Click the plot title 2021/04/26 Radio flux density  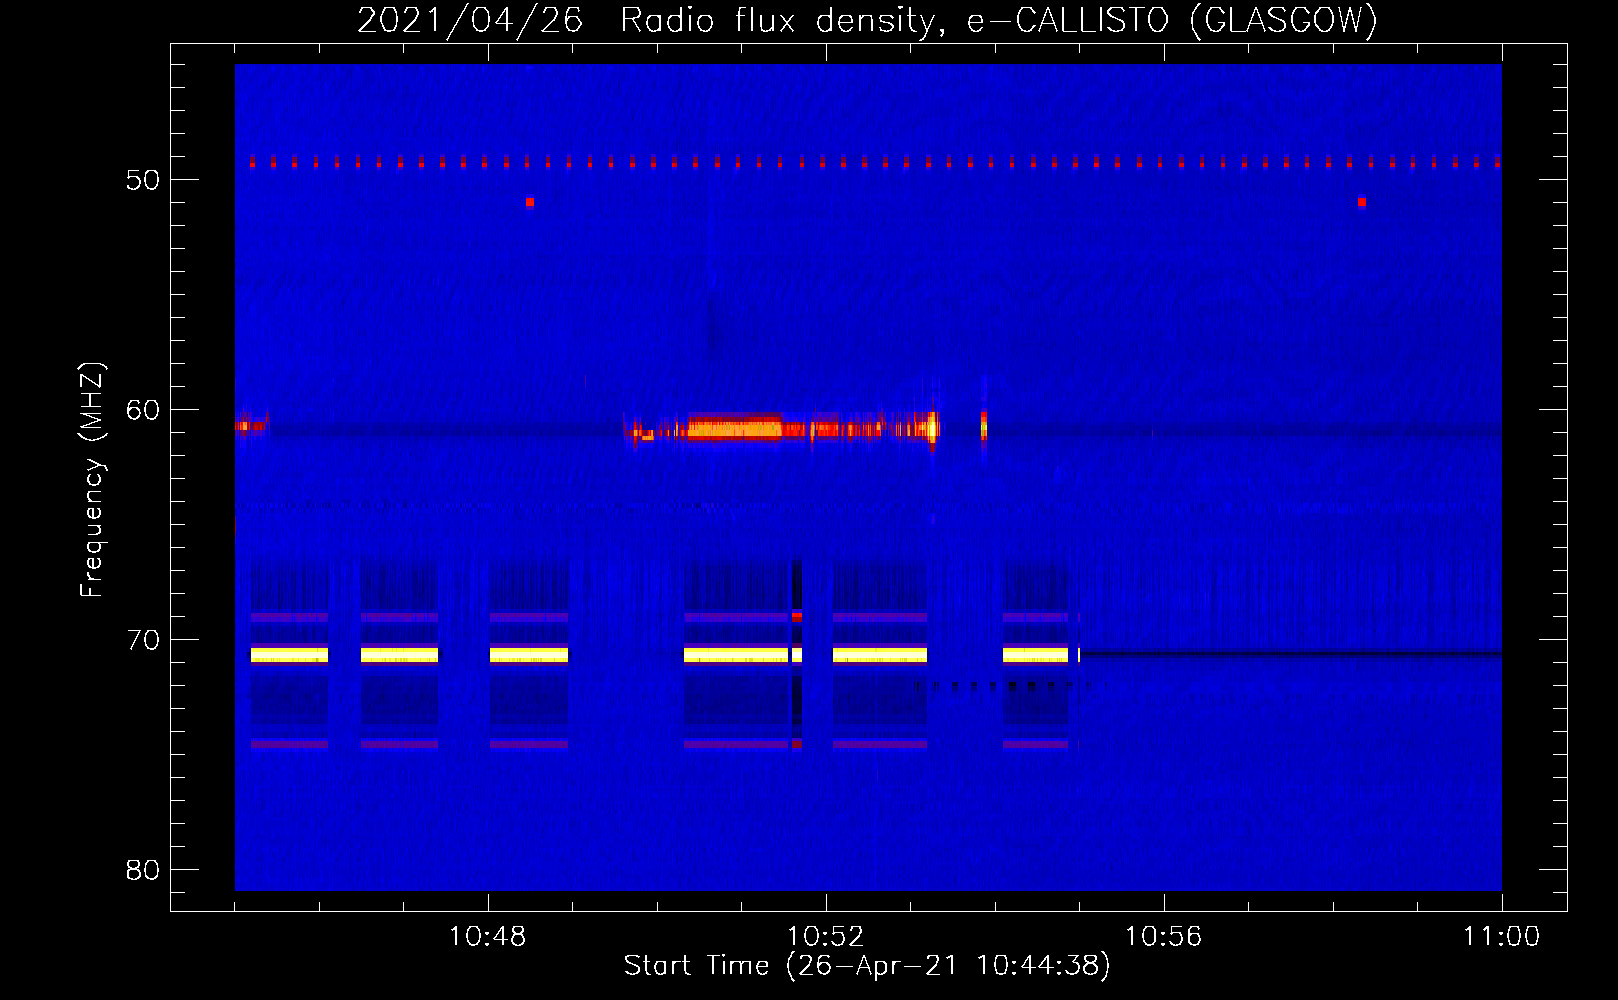click(x=867, y=20)
